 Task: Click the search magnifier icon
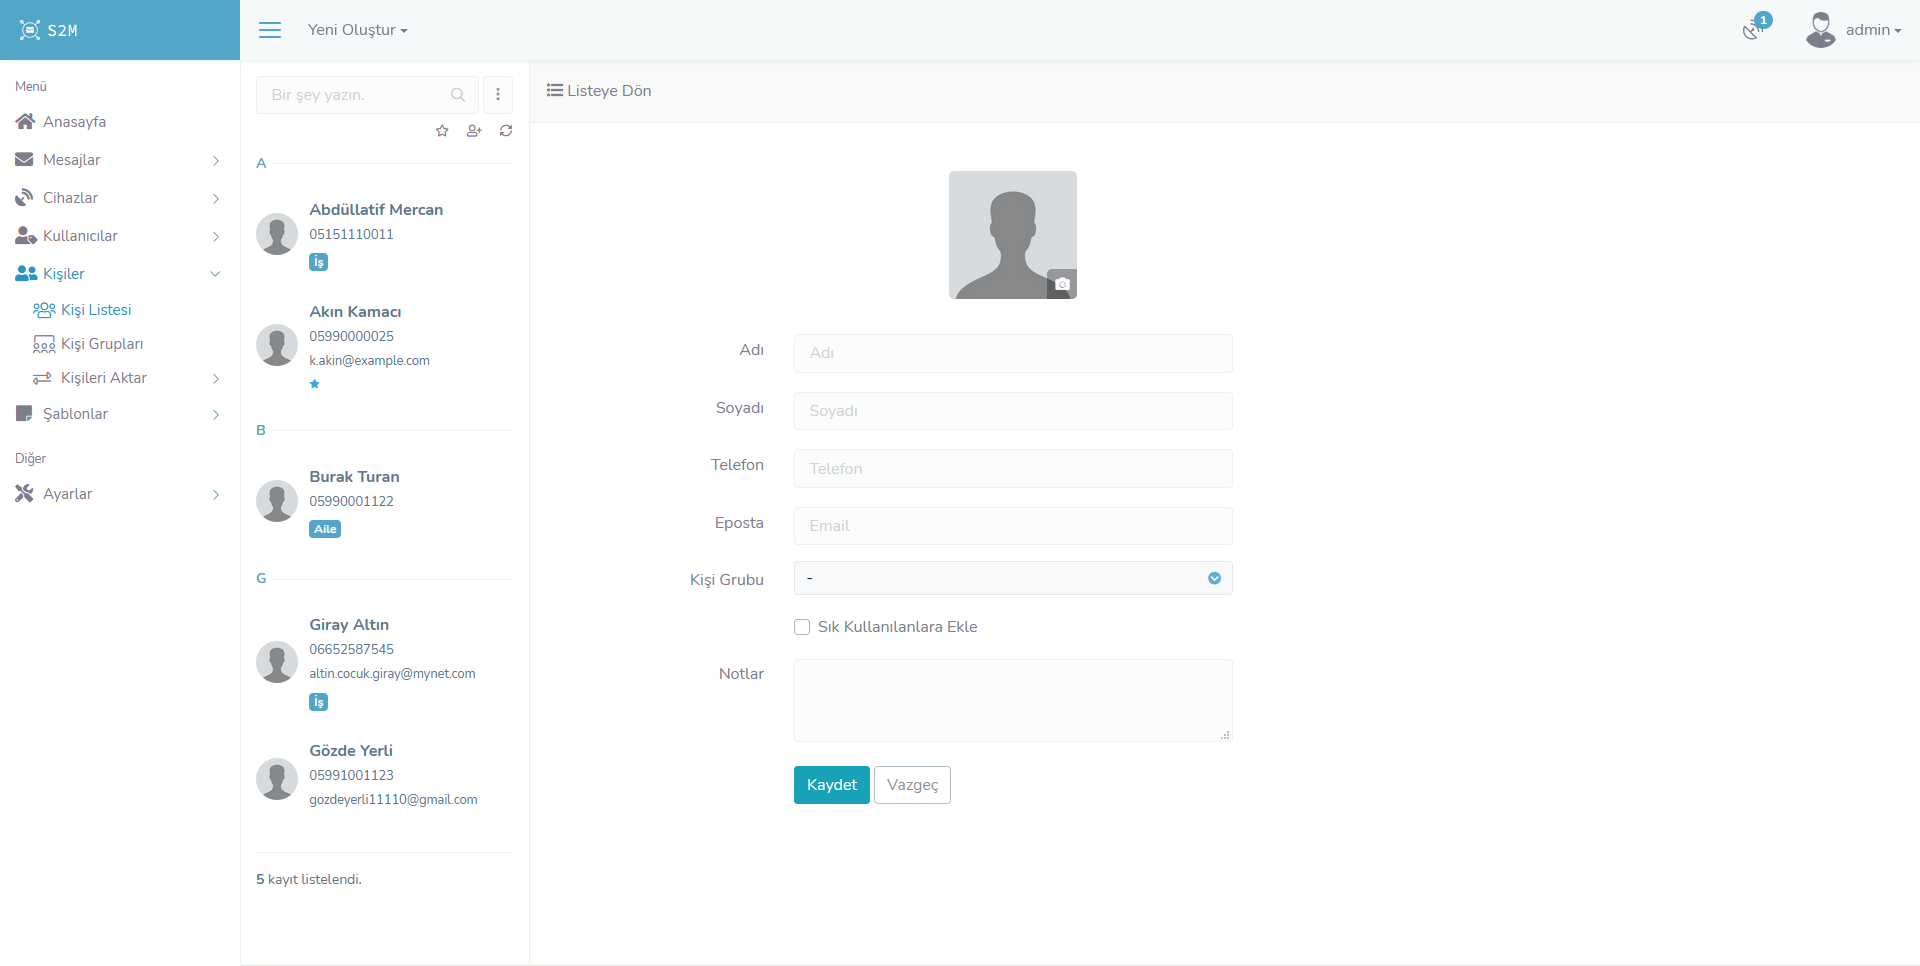tap(458, 95)
